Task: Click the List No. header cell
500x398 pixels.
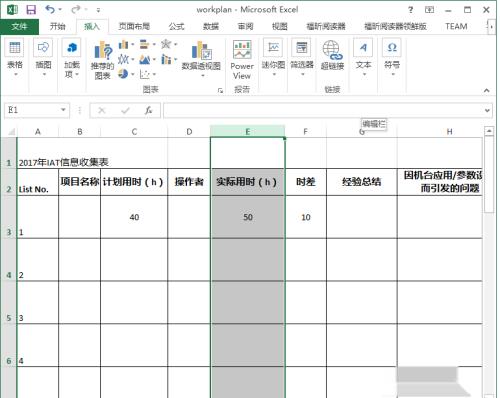Action: [x=38, y=182]
